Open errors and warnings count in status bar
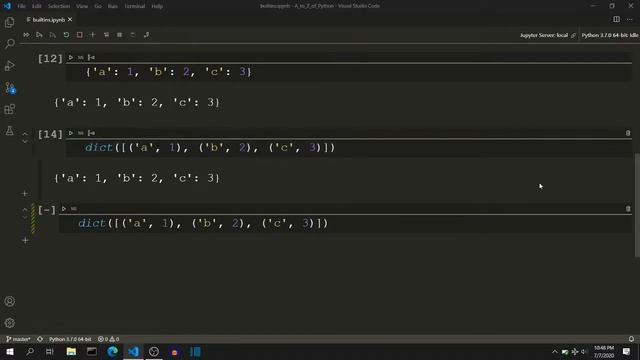The width and height of the screenshot is (640, 360). [108, 339]
